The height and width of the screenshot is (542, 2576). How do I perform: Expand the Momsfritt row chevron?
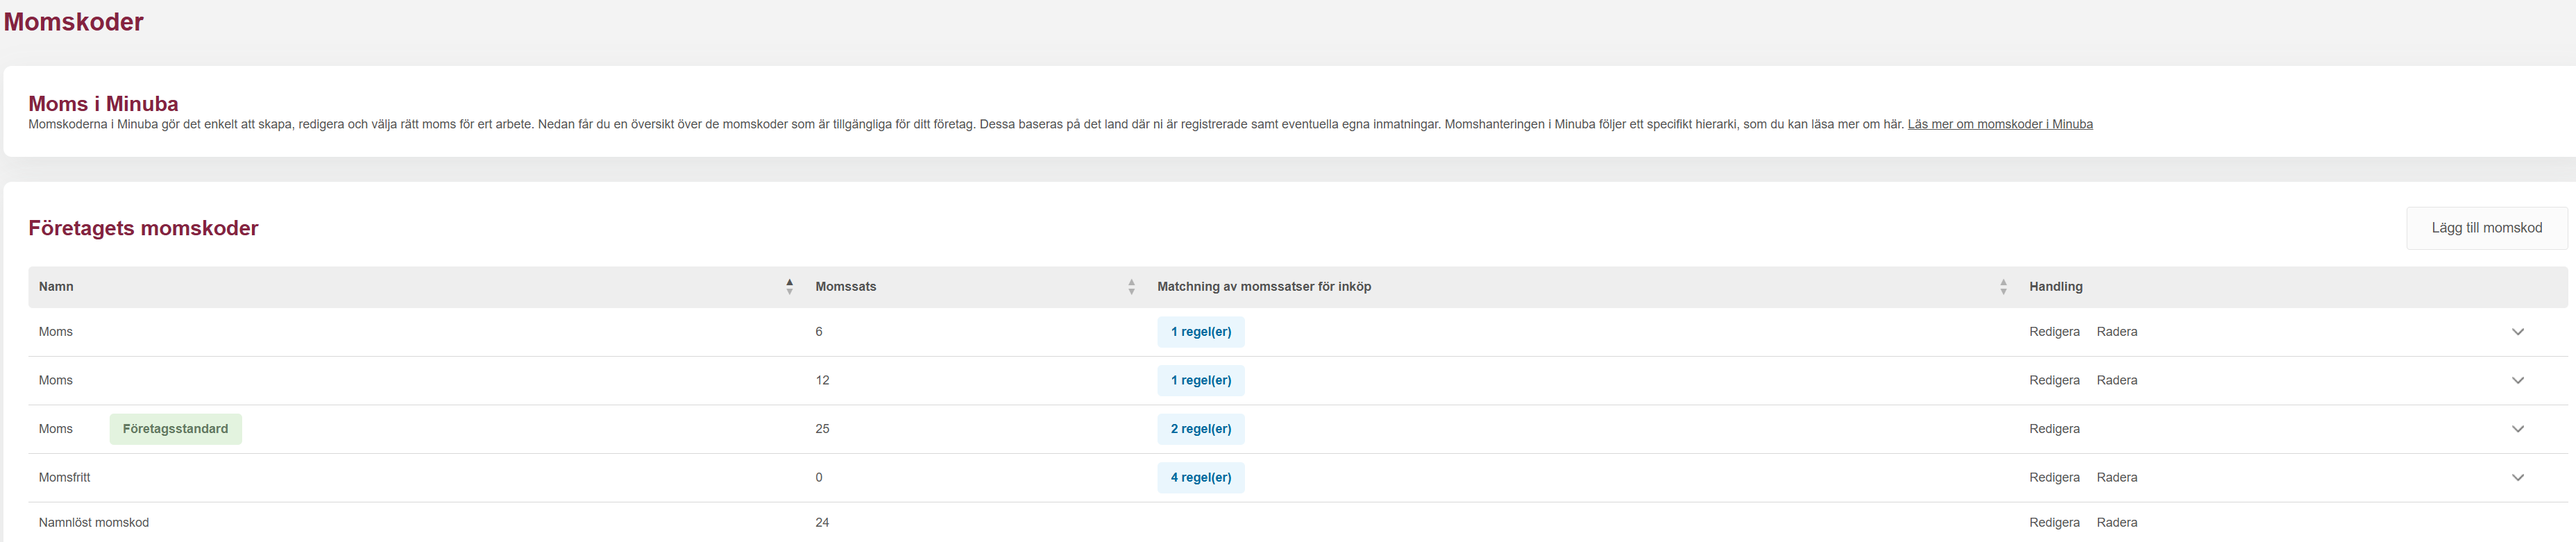[2517, 478]
